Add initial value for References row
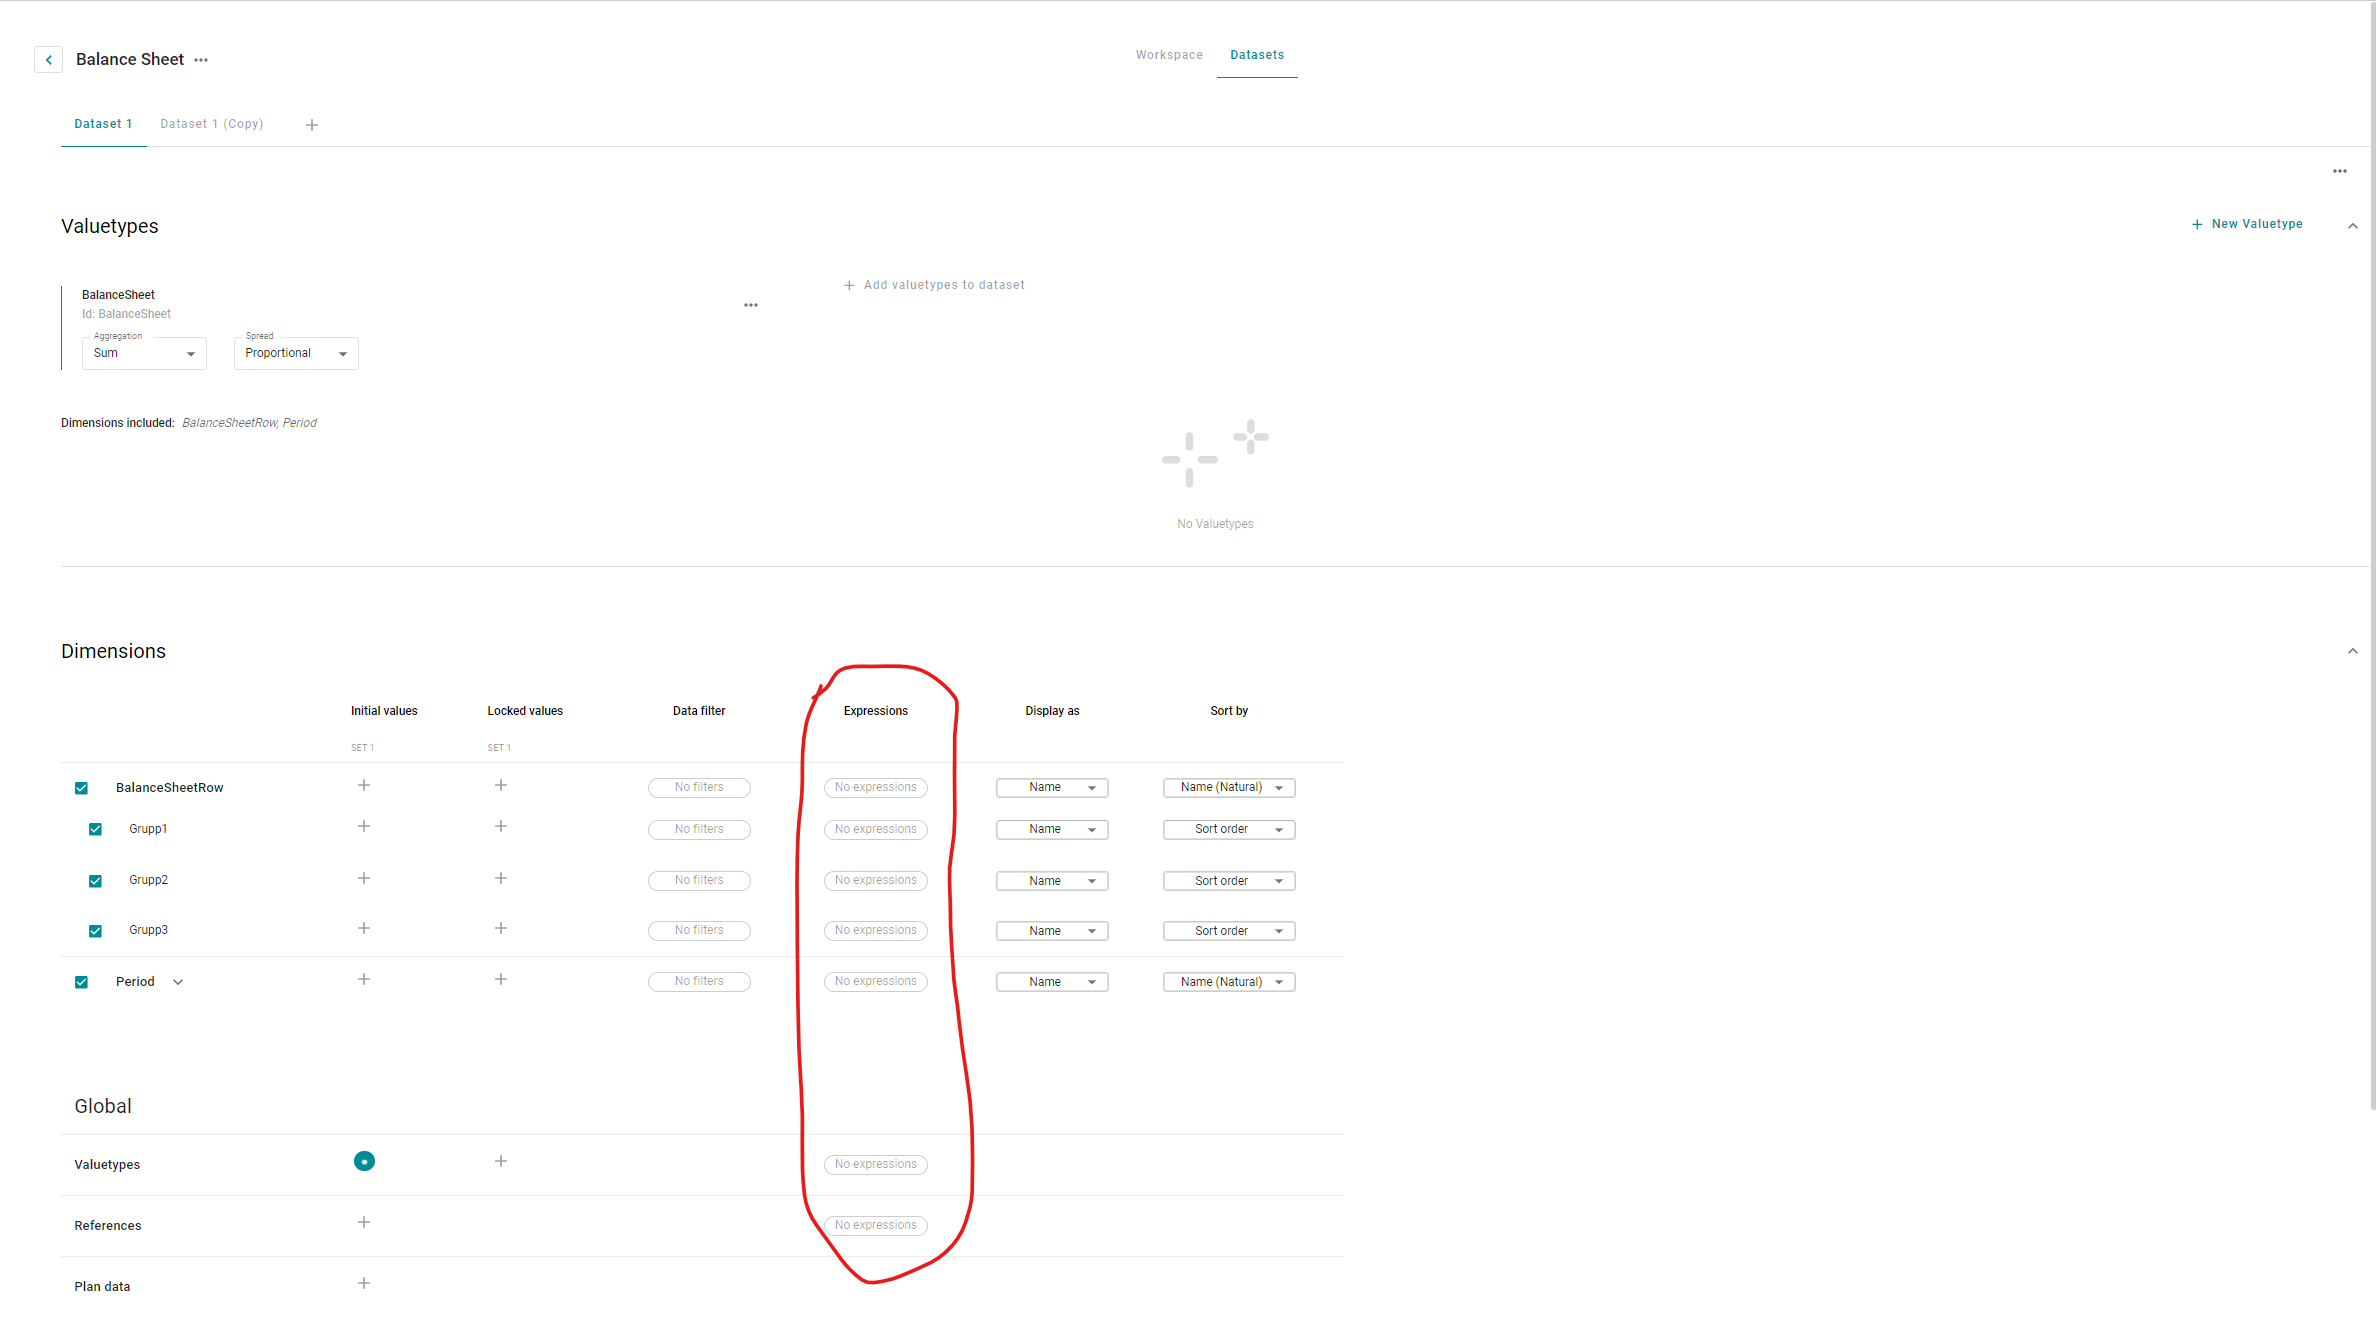 pyautogui.click(x=364, y=1223)
